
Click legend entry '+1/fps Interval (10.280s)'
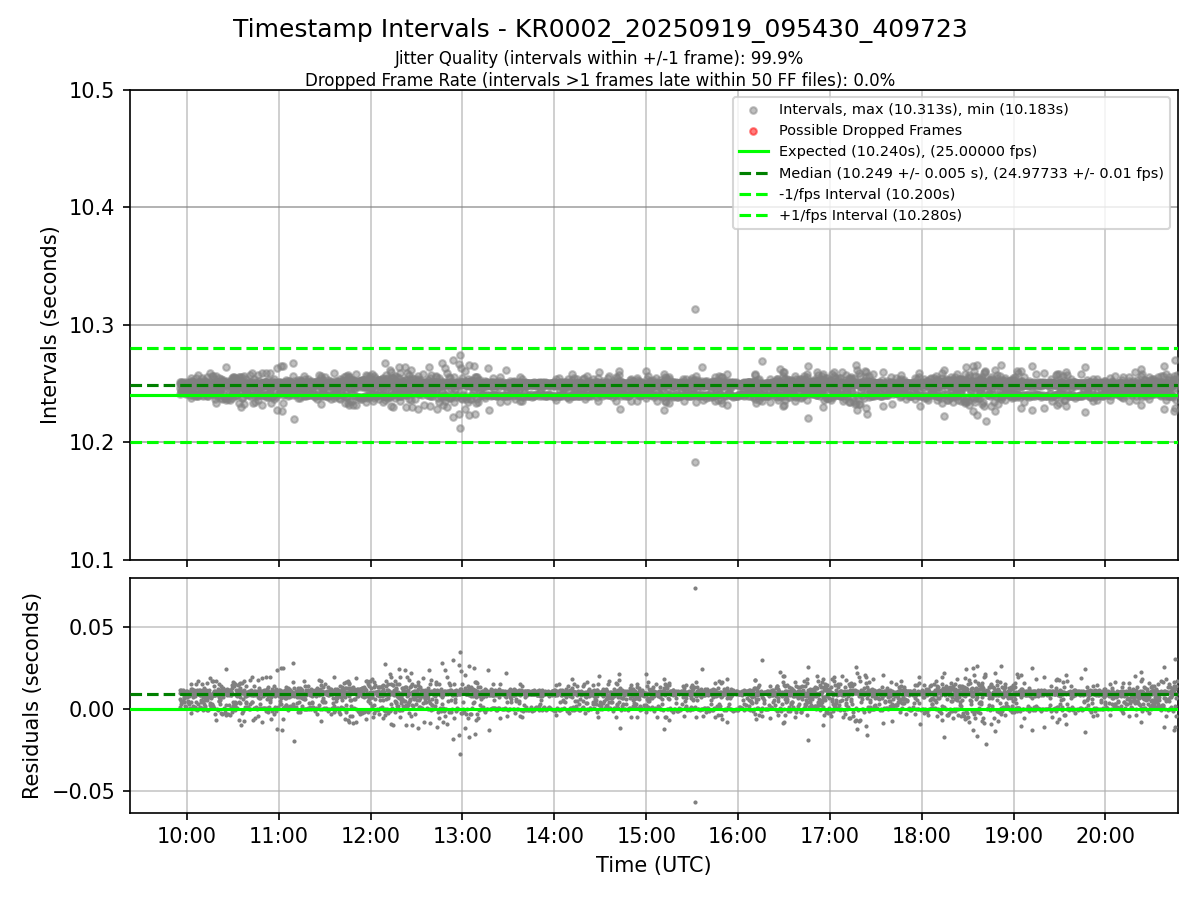click(x=870, y=214)
